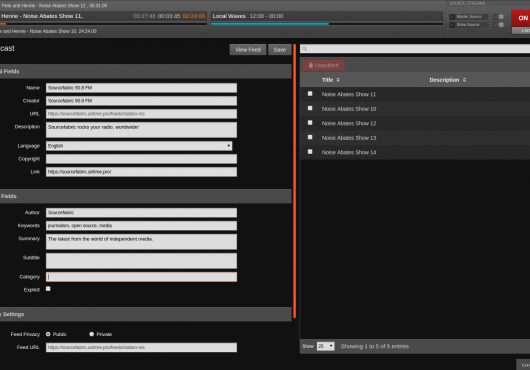Open the Show entries count dropdown
530x370 pixels.
click(x=326, y=346)
